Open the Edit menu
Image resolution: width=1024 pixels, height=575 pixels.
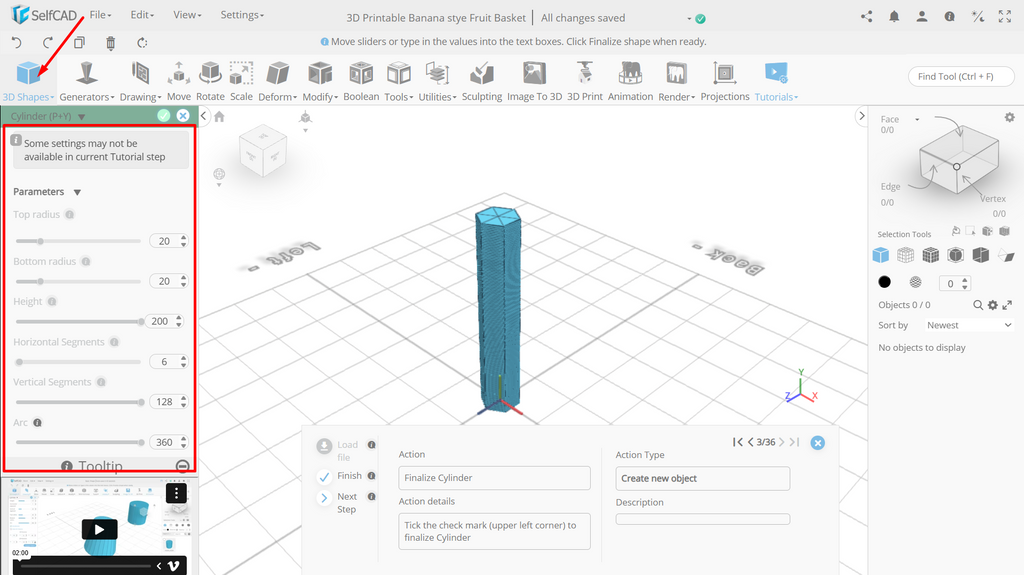click(142, 15)
